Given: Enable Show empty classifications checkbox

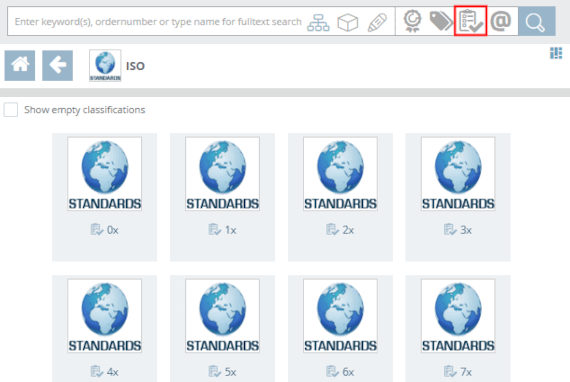Looking at the screenshot, I should click(x=11, y=110).
